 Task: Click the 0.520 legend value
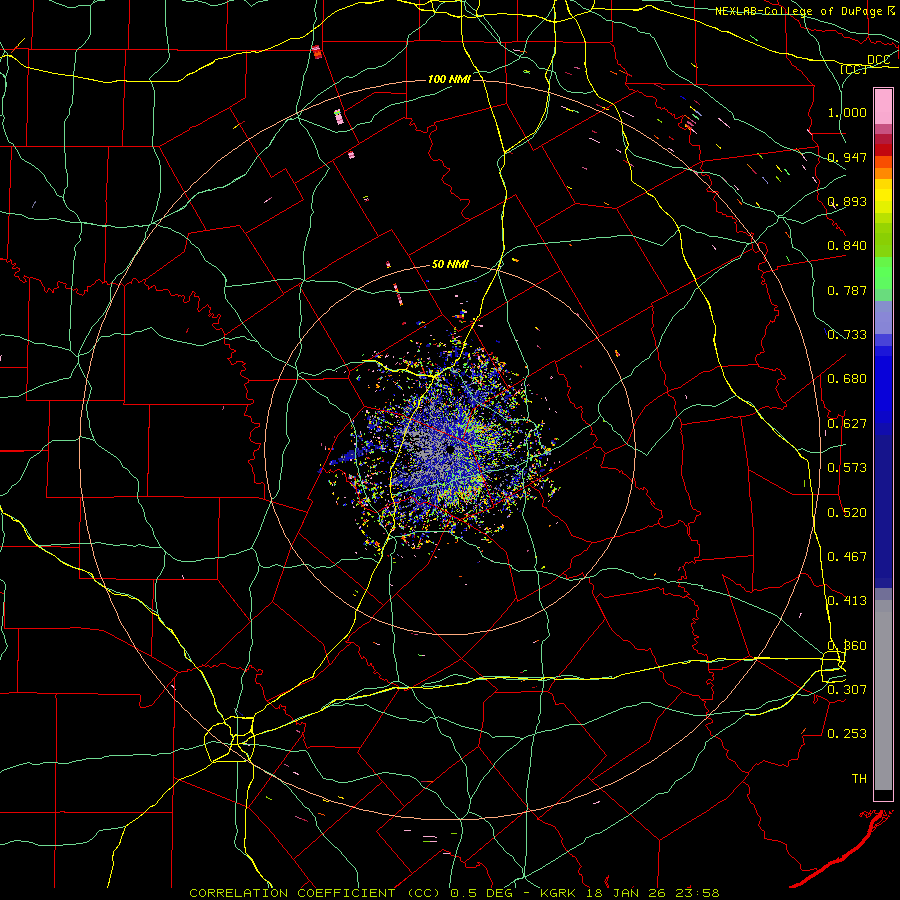(x=847, y=513)
